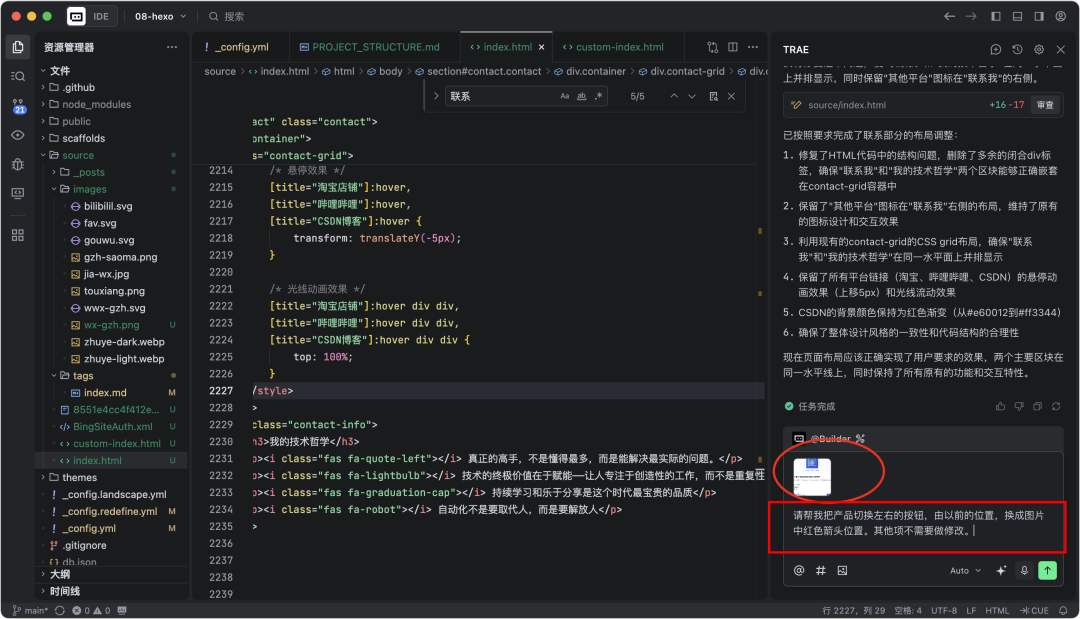Close the index.html tab

click(x=541, y=47)
